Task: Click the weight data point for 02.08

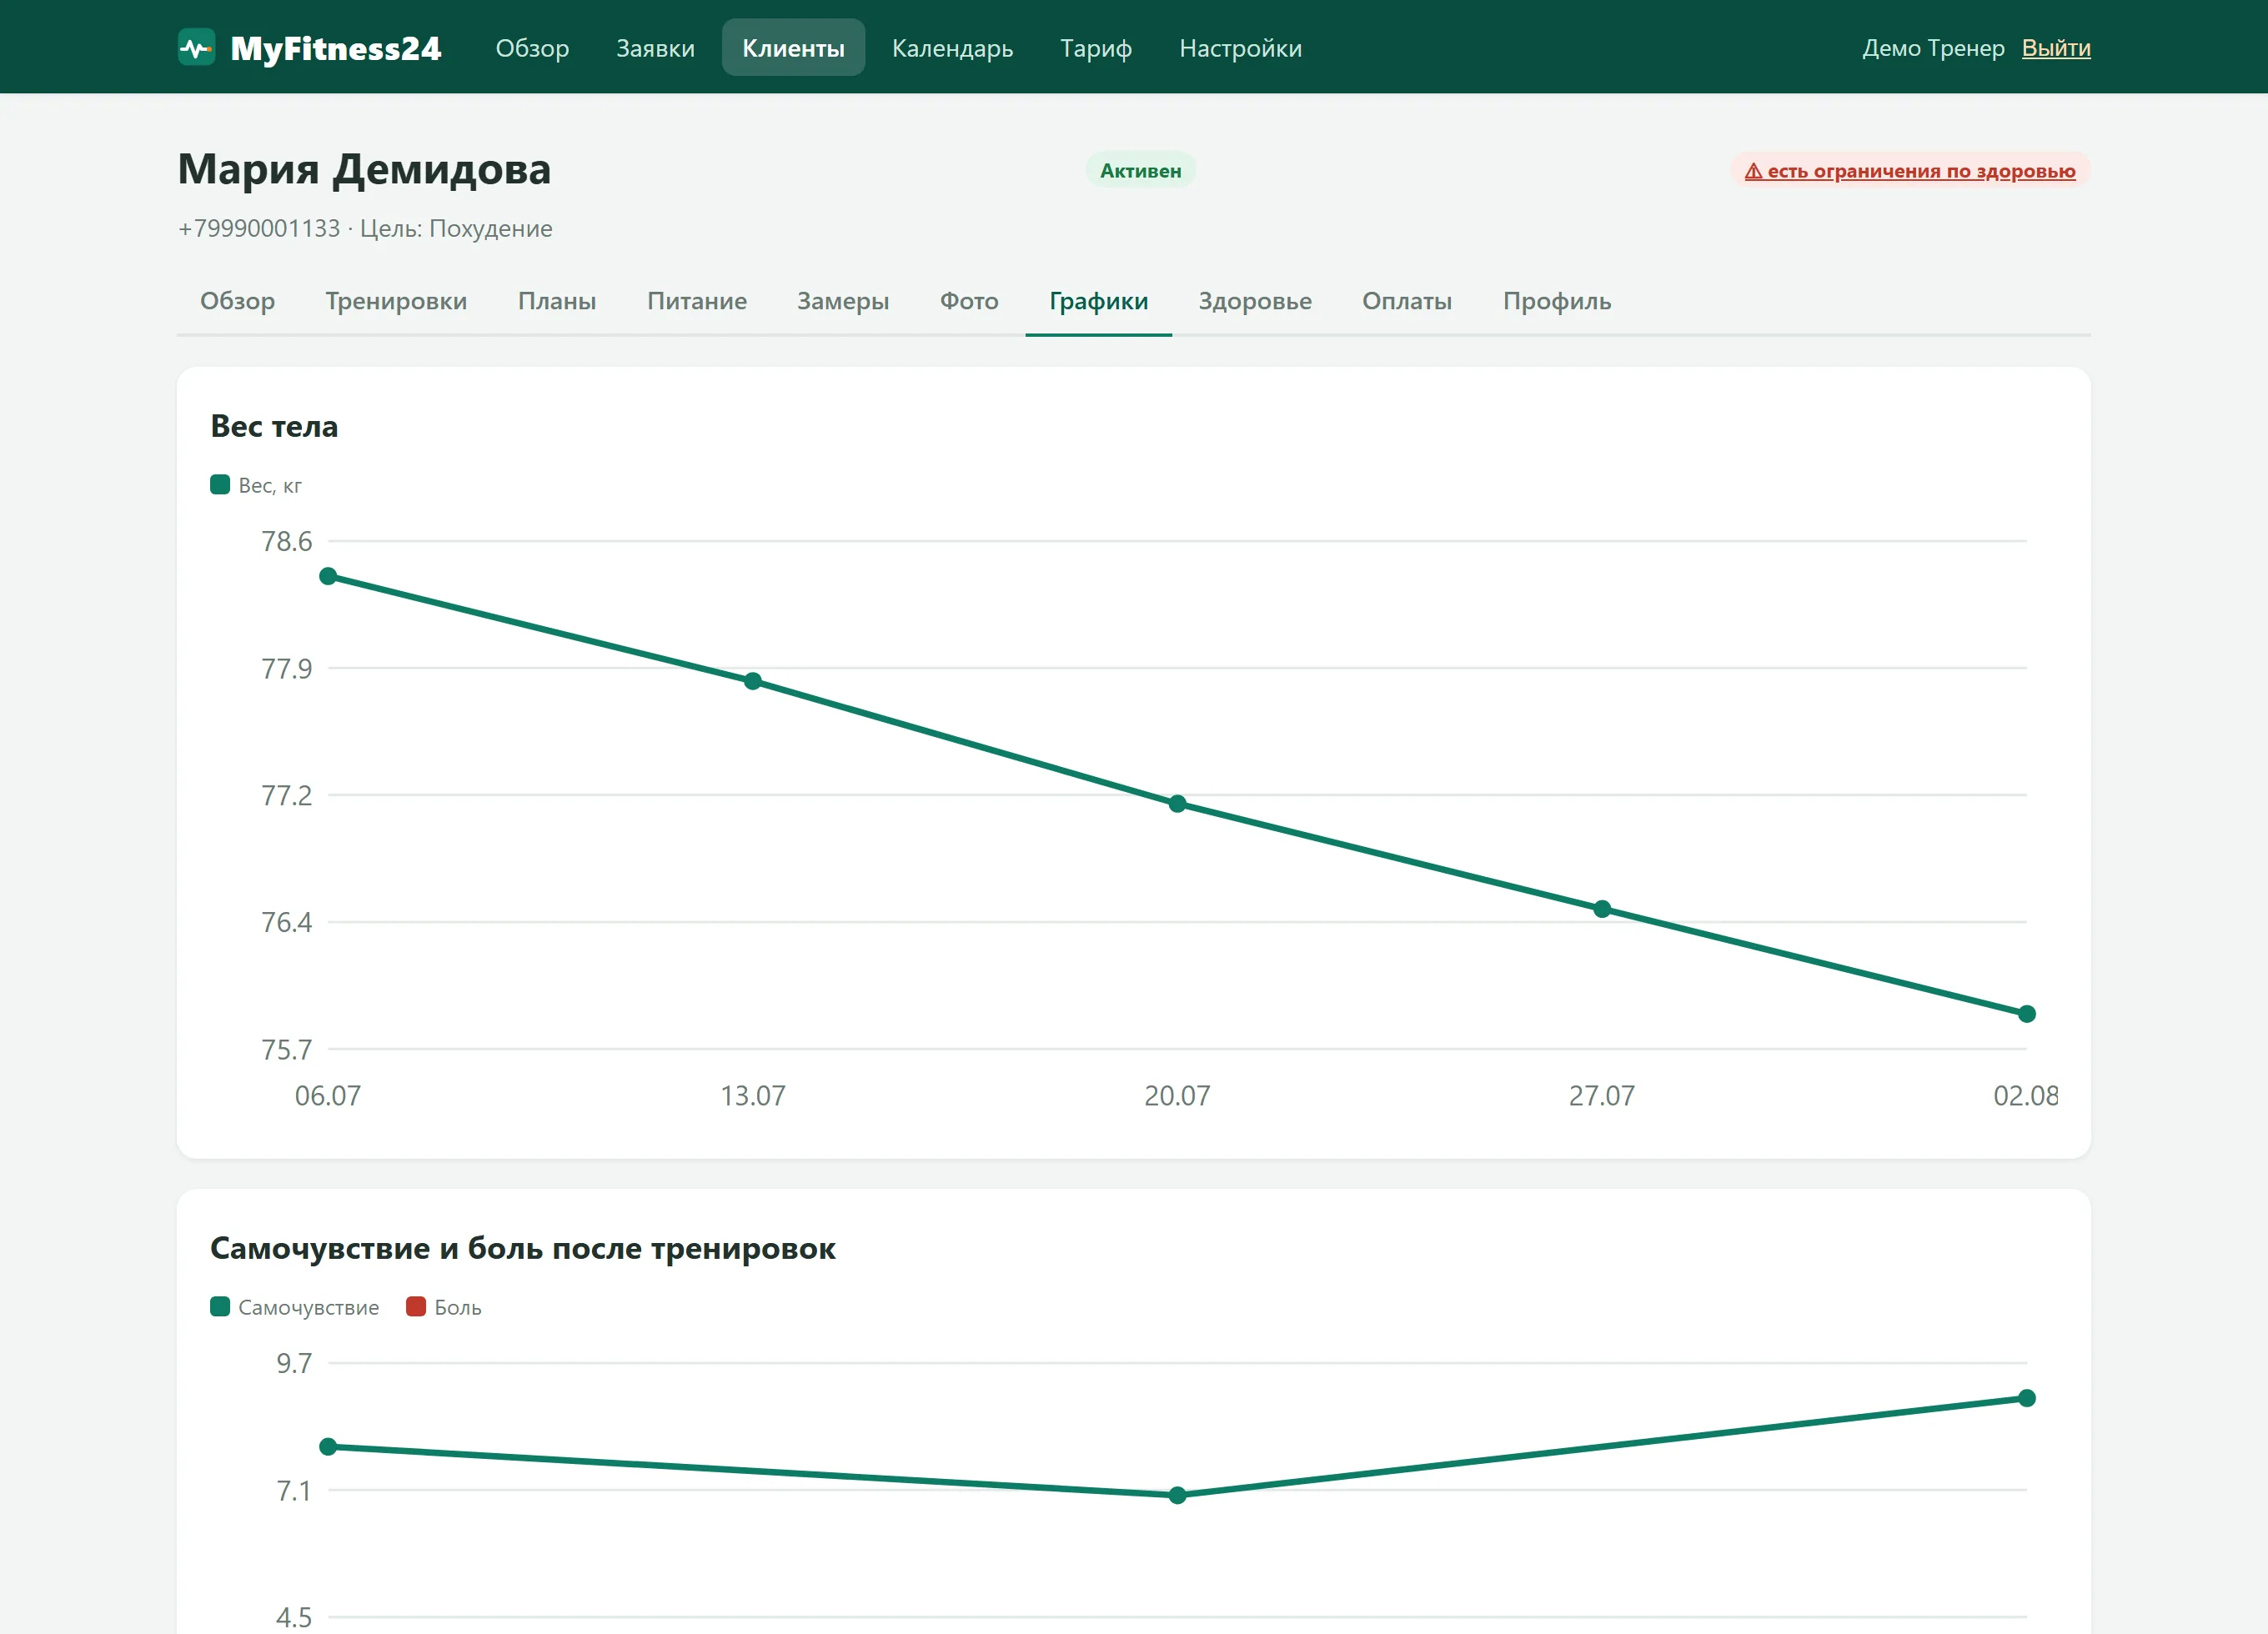Action: point(2027,1014)
